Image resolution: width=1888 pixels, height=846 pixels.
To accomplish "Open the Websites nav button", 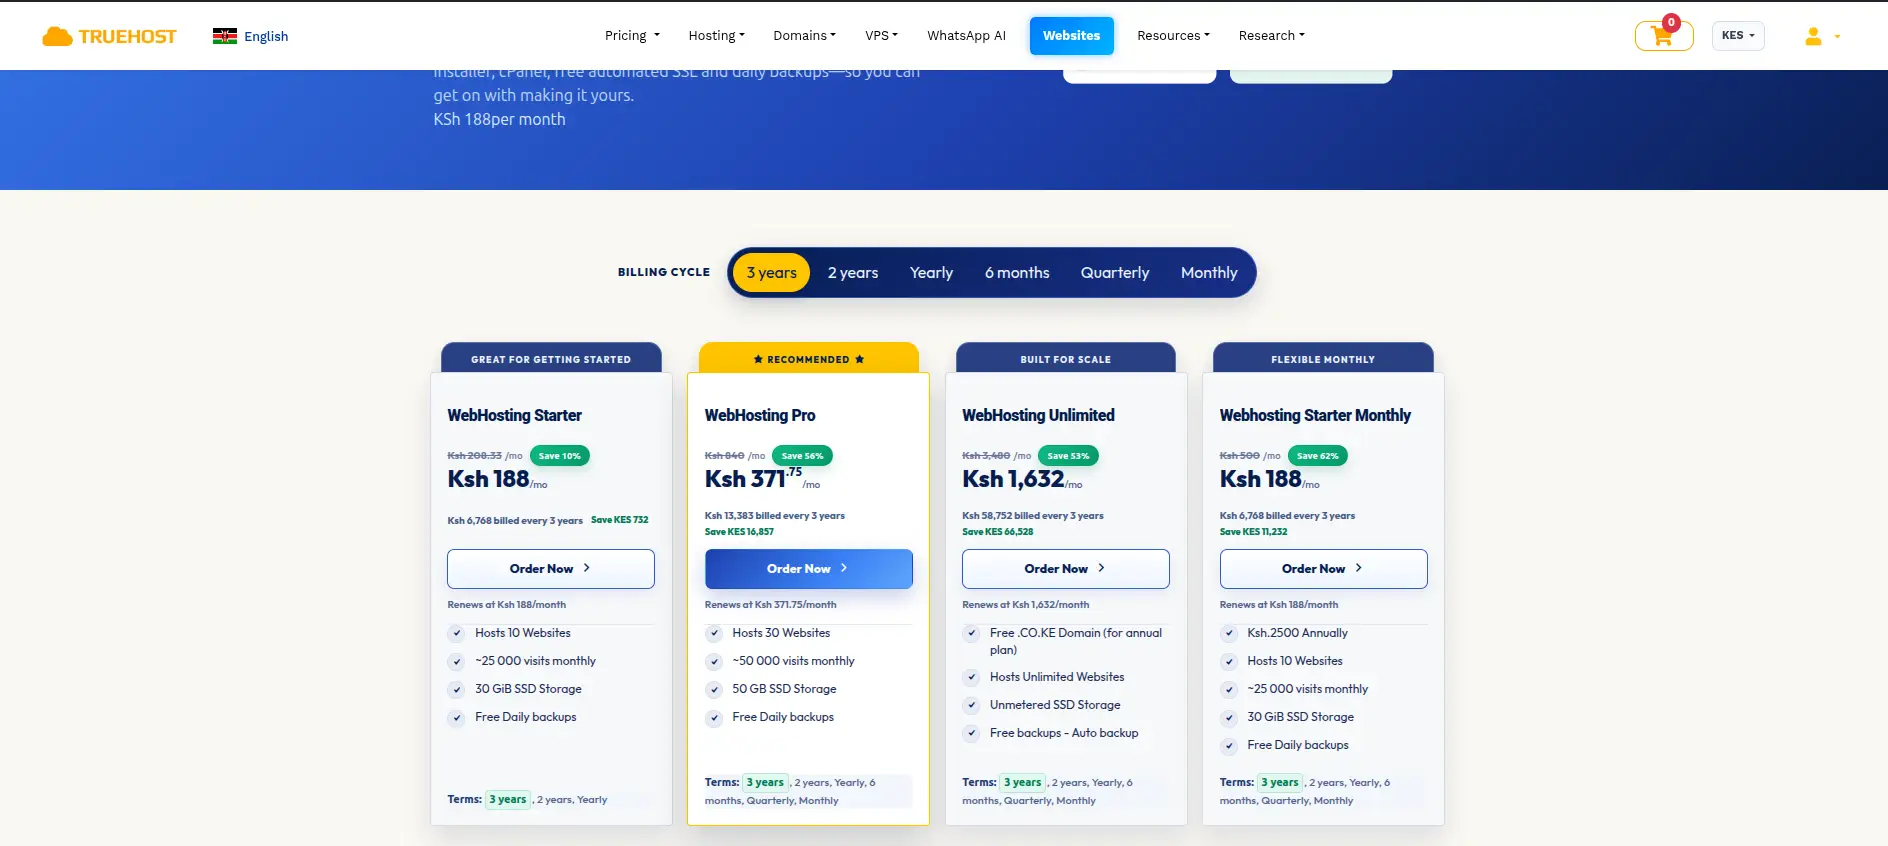I will pos(1071,36).
